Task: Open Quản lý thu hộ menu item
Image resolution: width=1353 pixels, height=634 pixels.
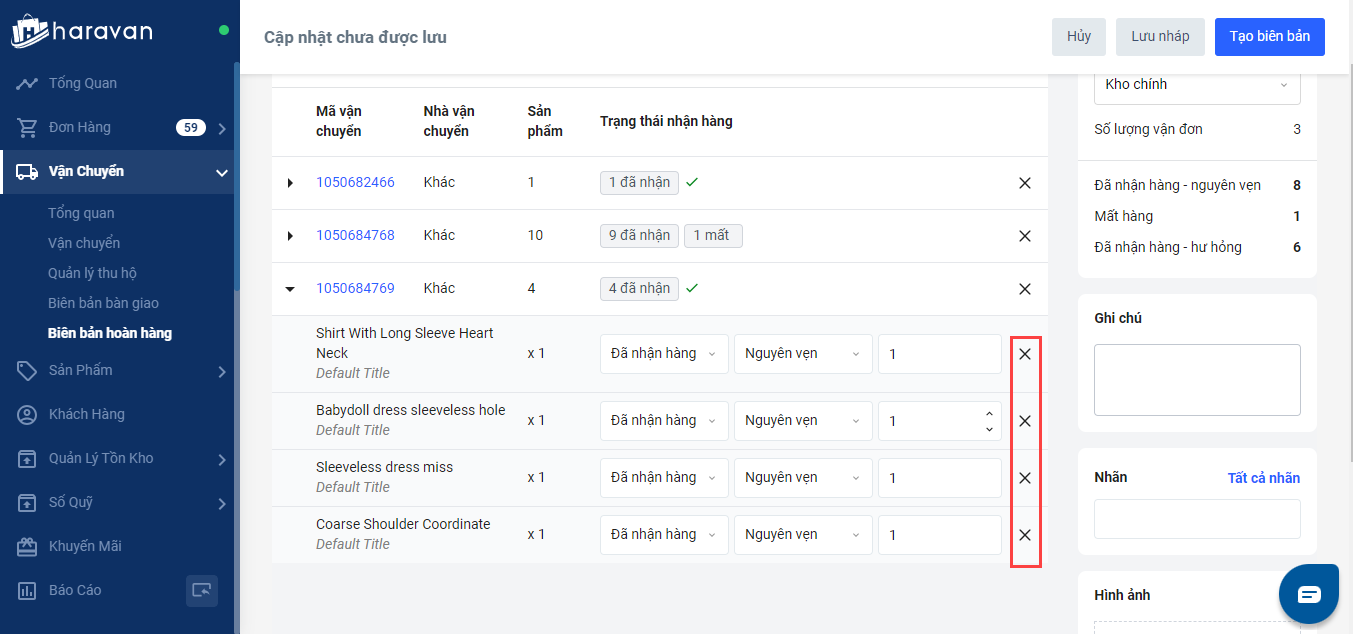Action: (x=92, y=273)
